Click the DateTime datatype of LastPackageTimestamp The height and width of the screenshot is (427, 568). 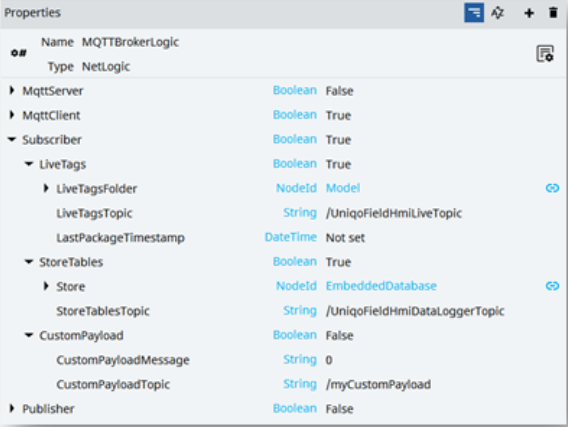click(291, 237)
